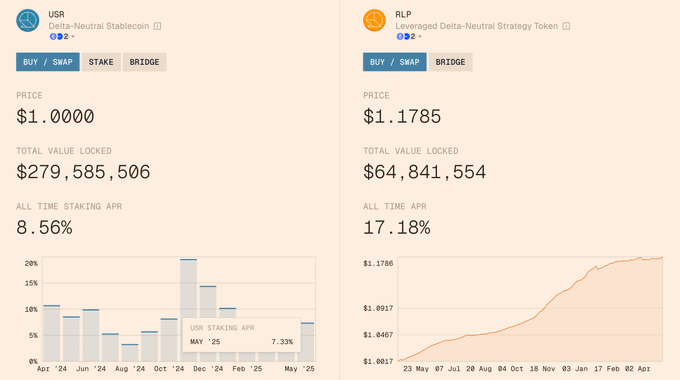Click the RLP price chart area
680x380 pixels.
pos(530,309)
